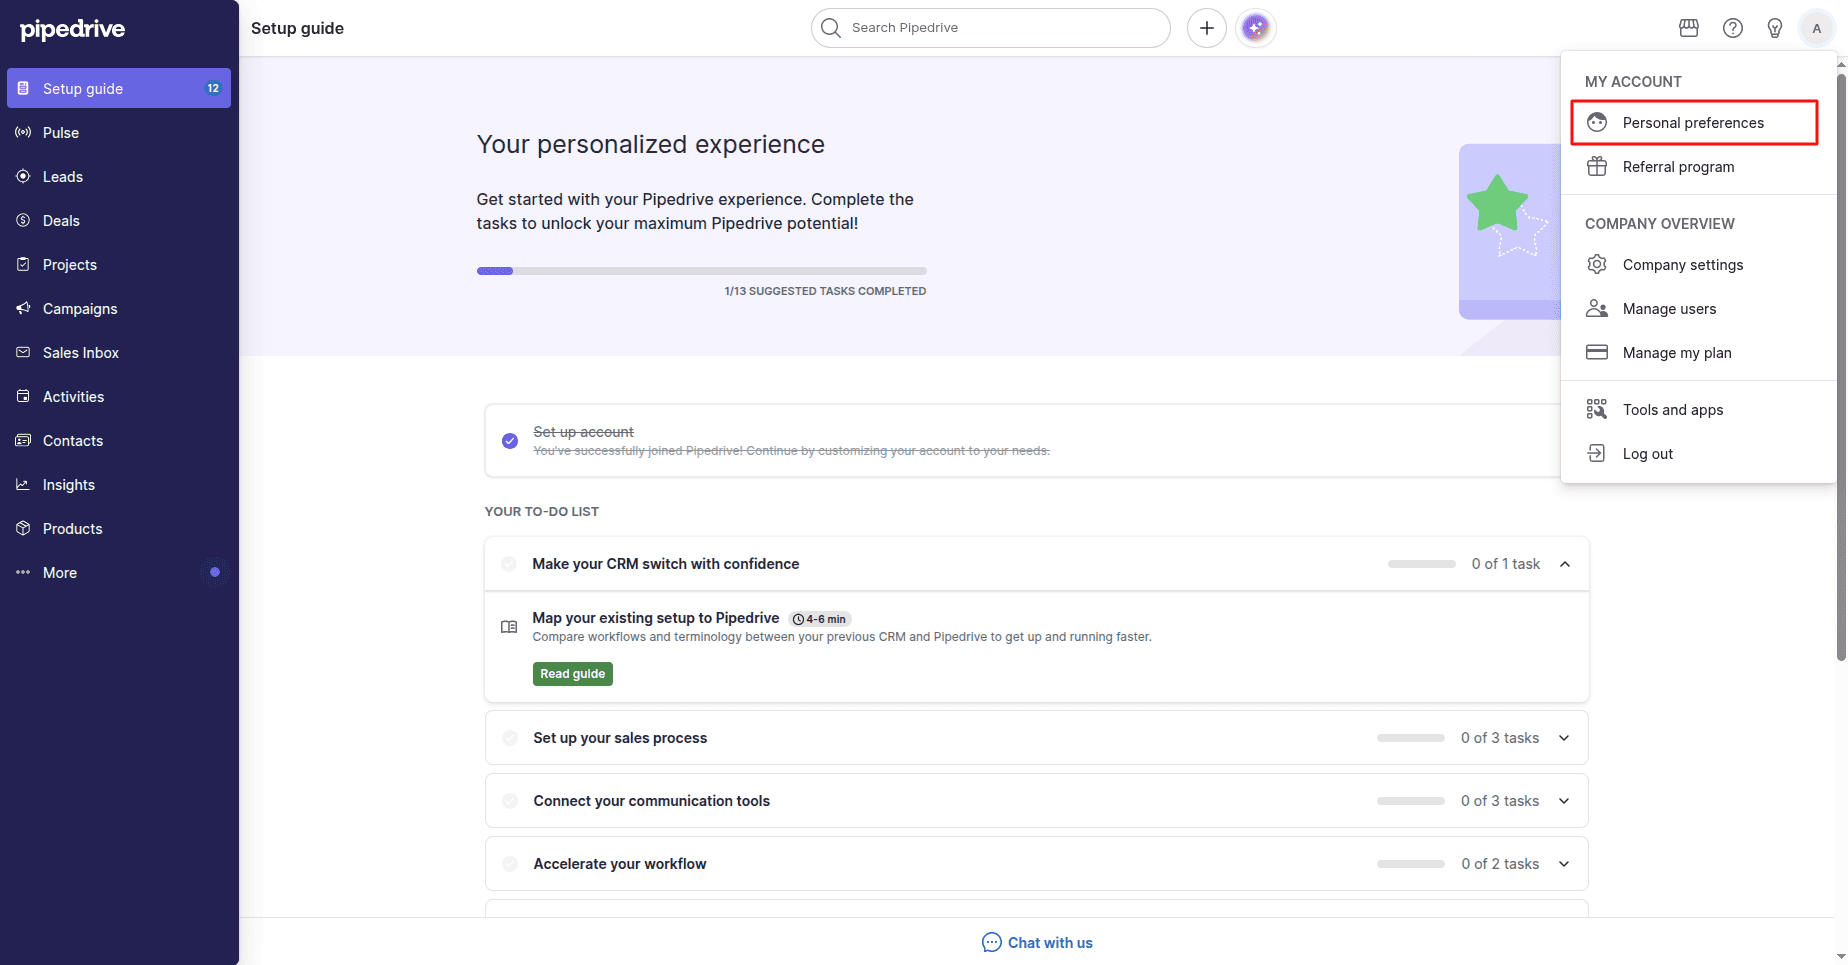Open Setup guide in sidebar

[119, 88]
